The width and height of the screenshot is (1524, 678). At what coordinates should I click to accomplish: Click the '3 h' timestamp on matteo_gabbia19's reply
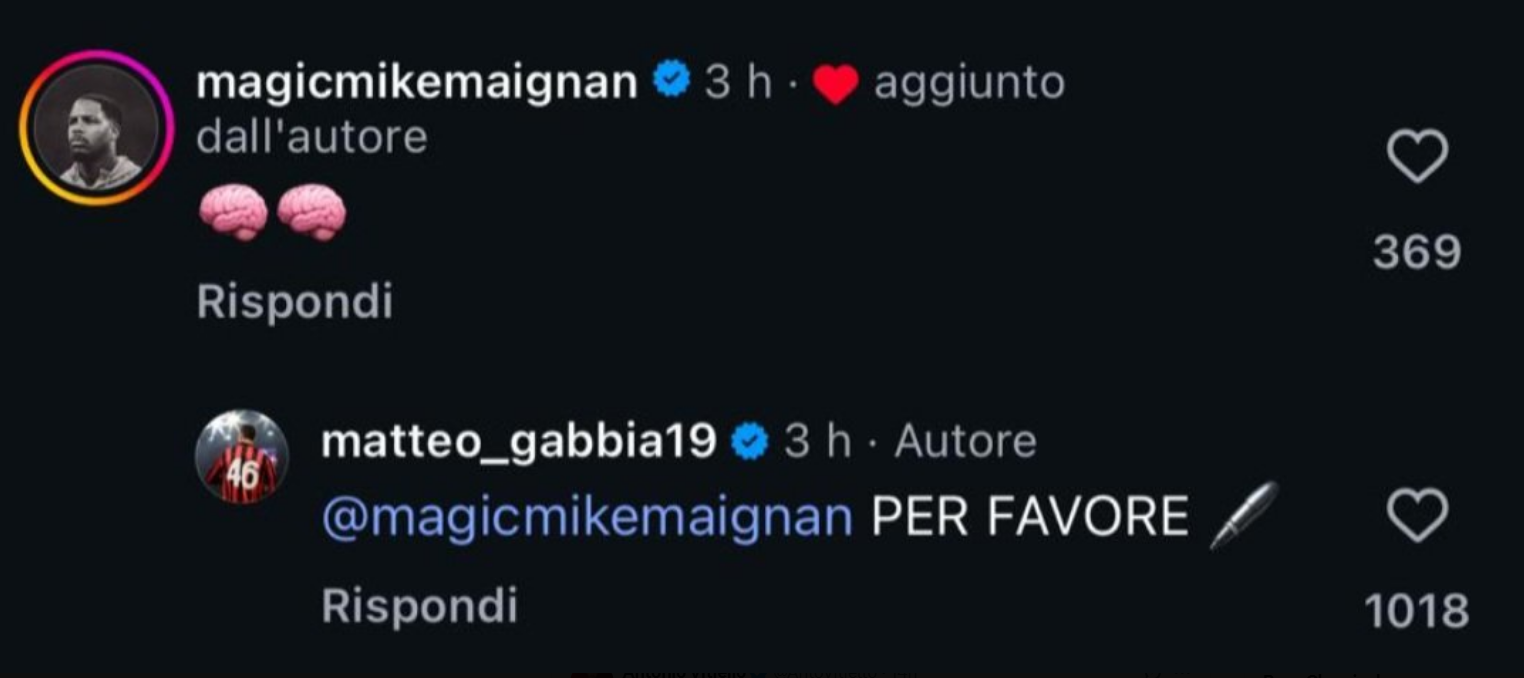817,441
